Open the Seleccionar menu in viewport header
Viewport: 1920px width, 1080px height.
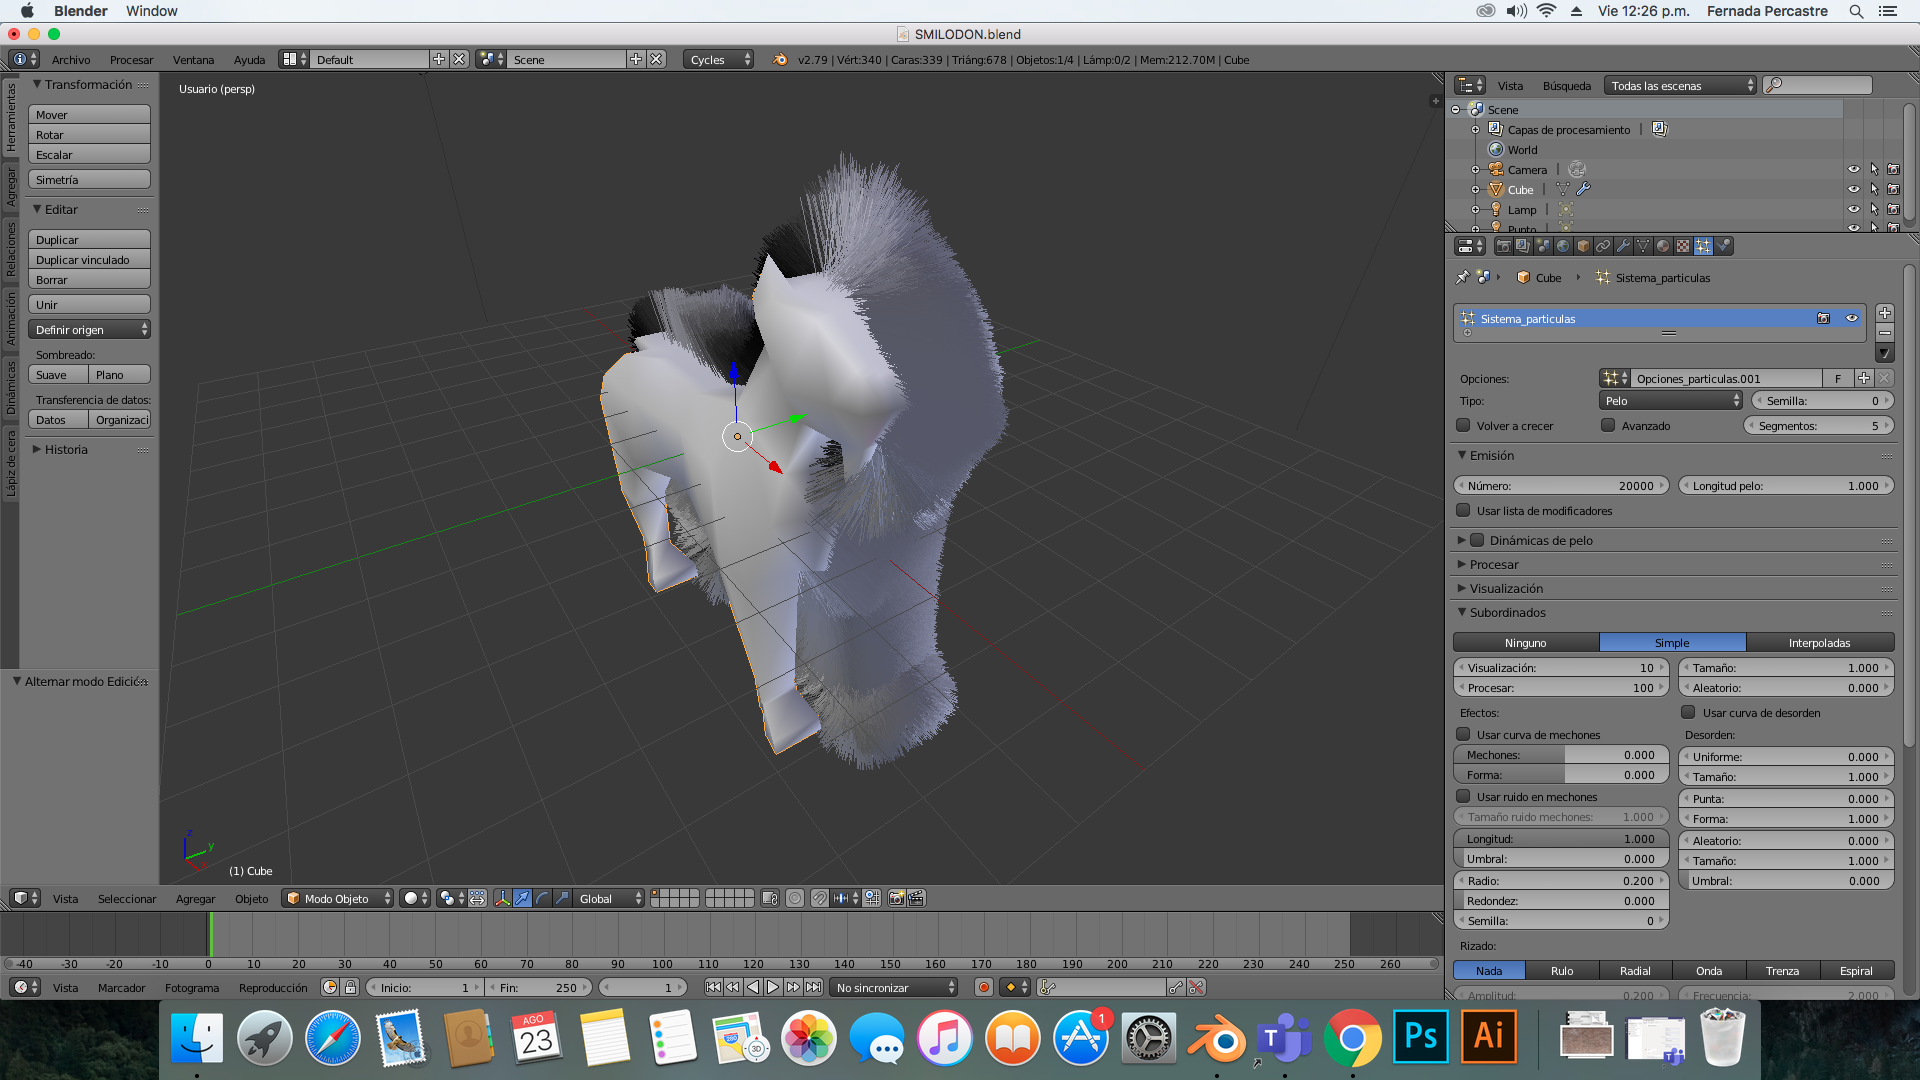click(x=127, y=898)
